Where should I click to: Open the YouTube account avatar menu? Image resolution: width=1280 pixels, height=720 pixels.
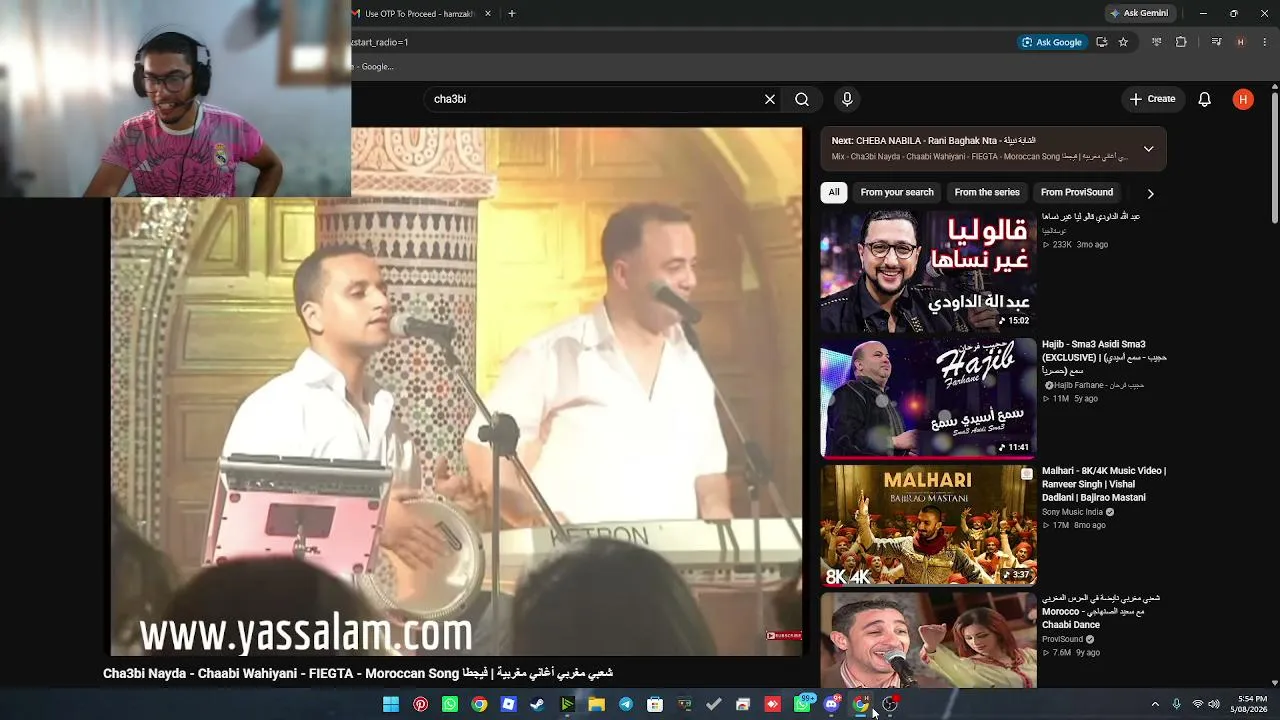[x=1243, y=99]
